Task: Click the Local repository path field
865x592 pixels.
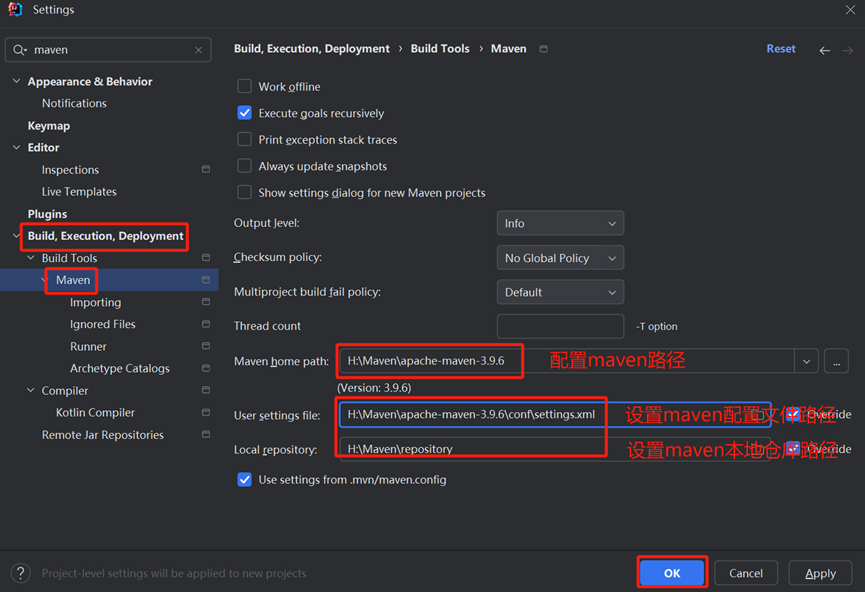Action: coord(555,449)
